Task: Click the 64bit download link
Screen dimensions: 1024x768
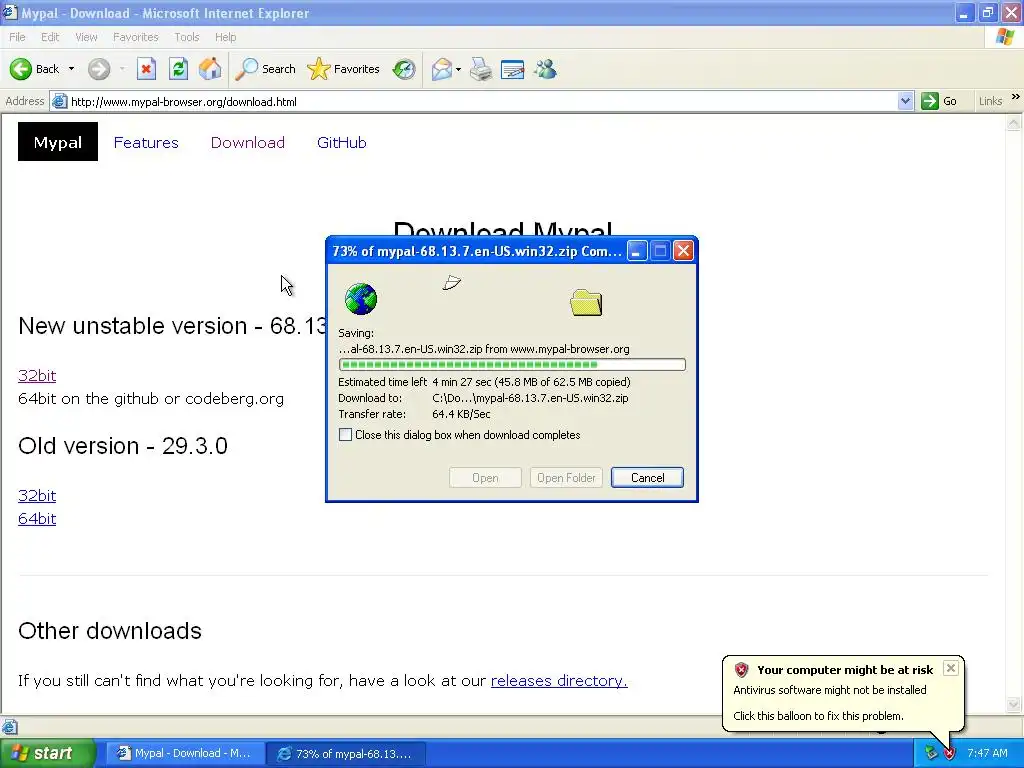Action: (x=37, y=519)
